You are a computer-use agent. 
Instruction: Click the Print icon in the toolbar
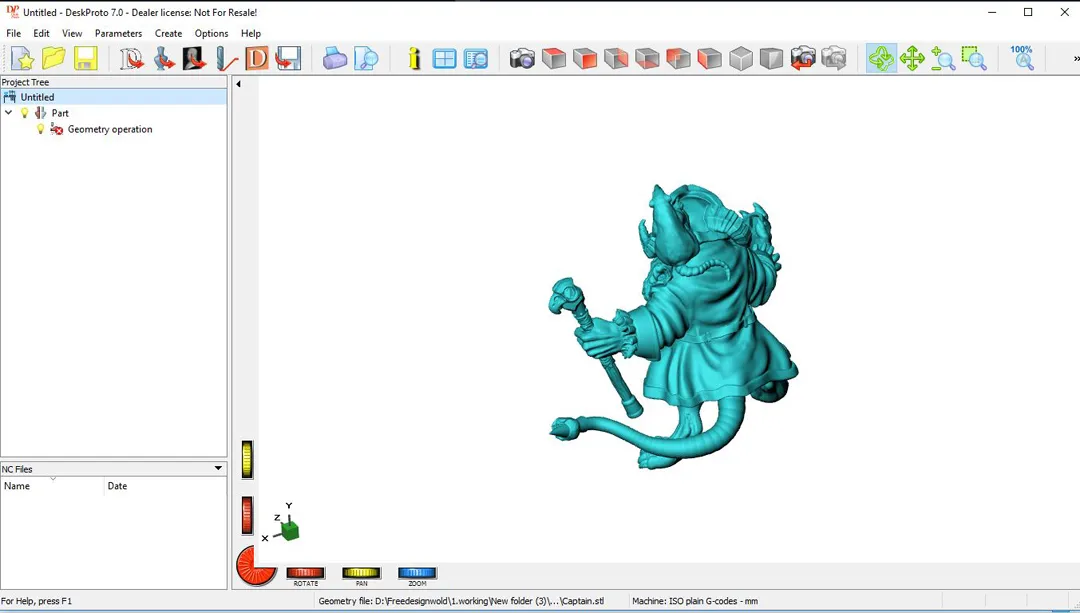pos(335,59)
